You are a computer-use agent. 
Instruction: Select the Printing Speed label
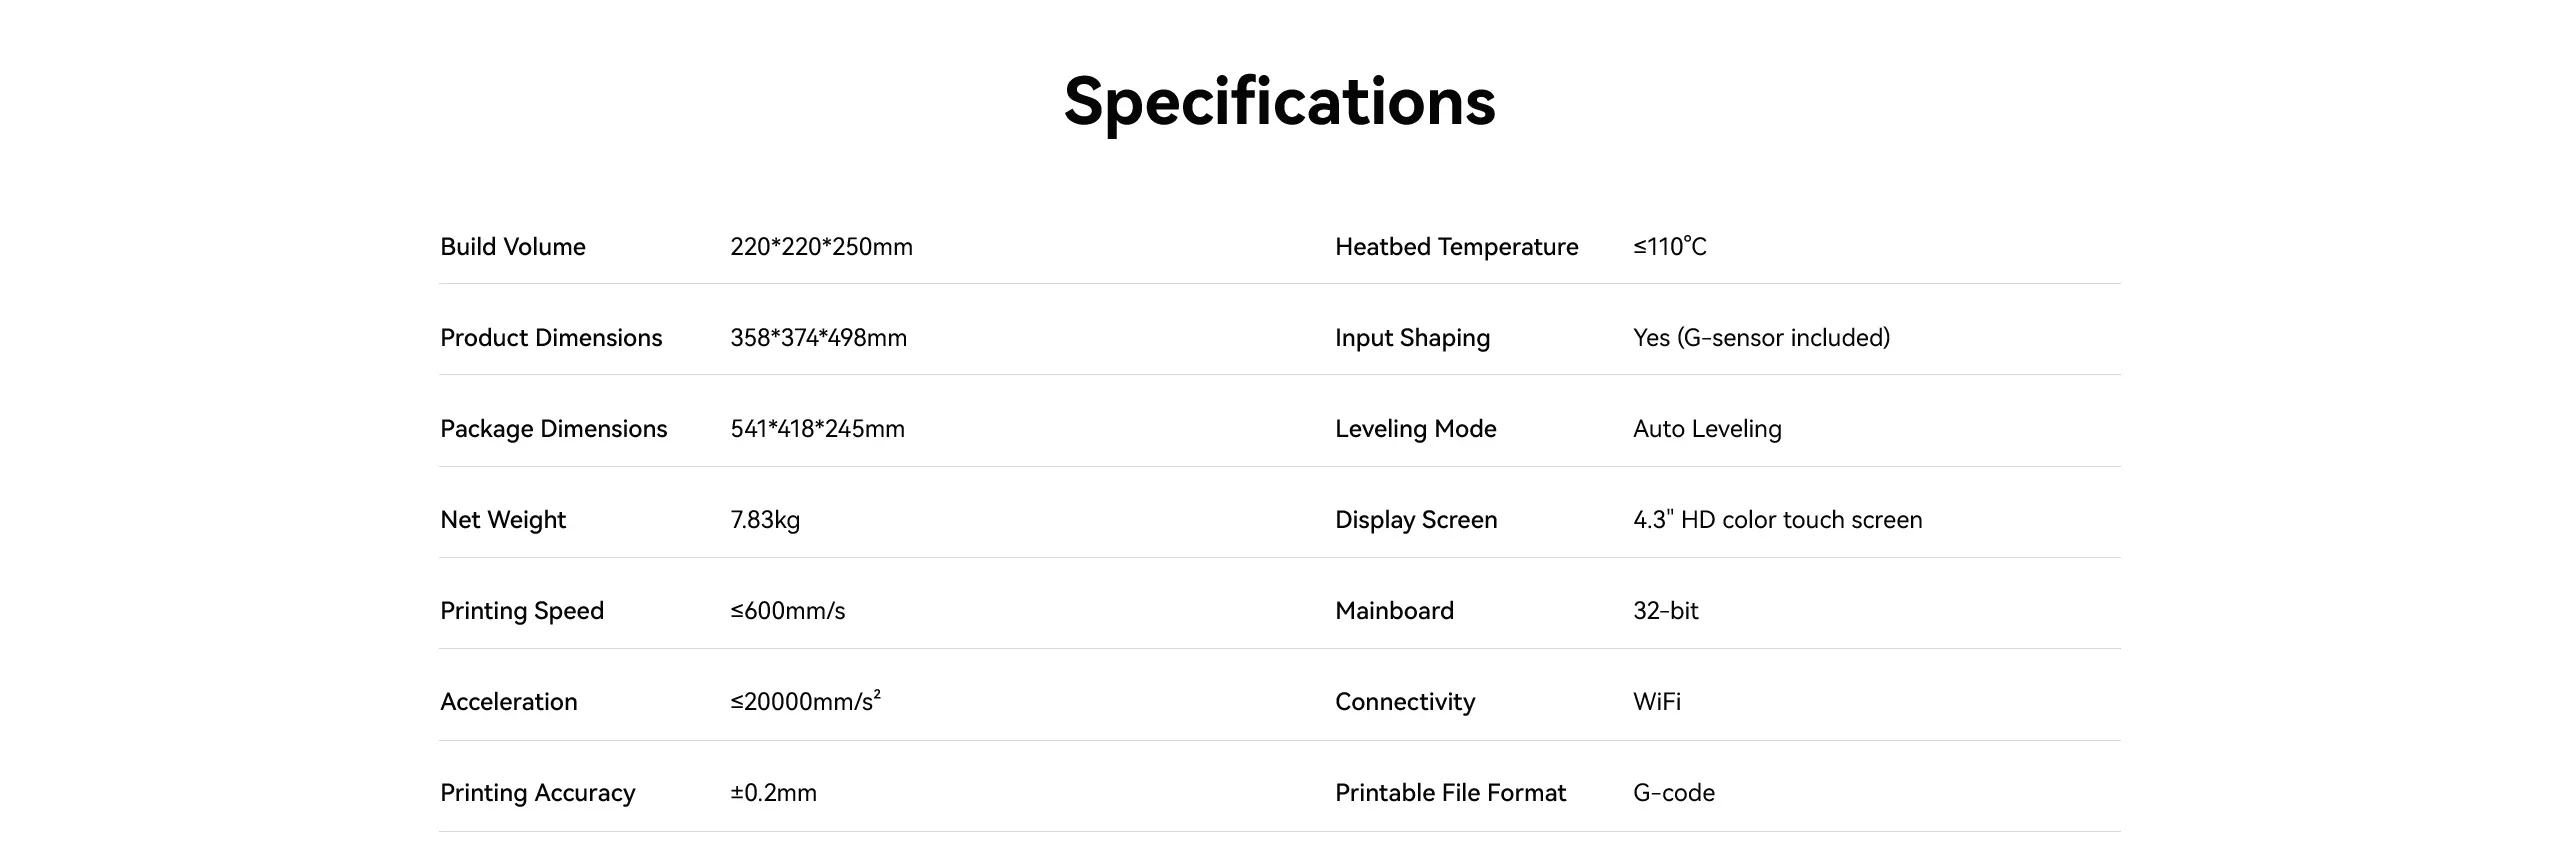tap(522, 611)
